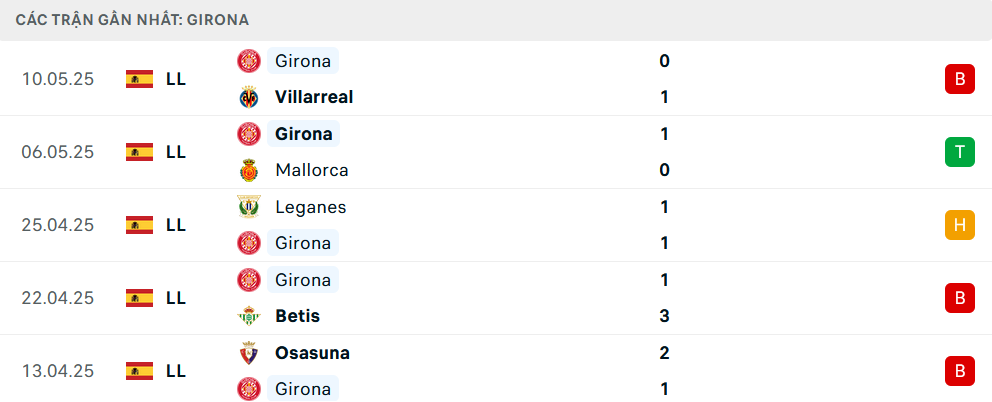Click the Osasuna club crest icon
The height and width of the screenshot is (402, 992).
coord(249,353)
